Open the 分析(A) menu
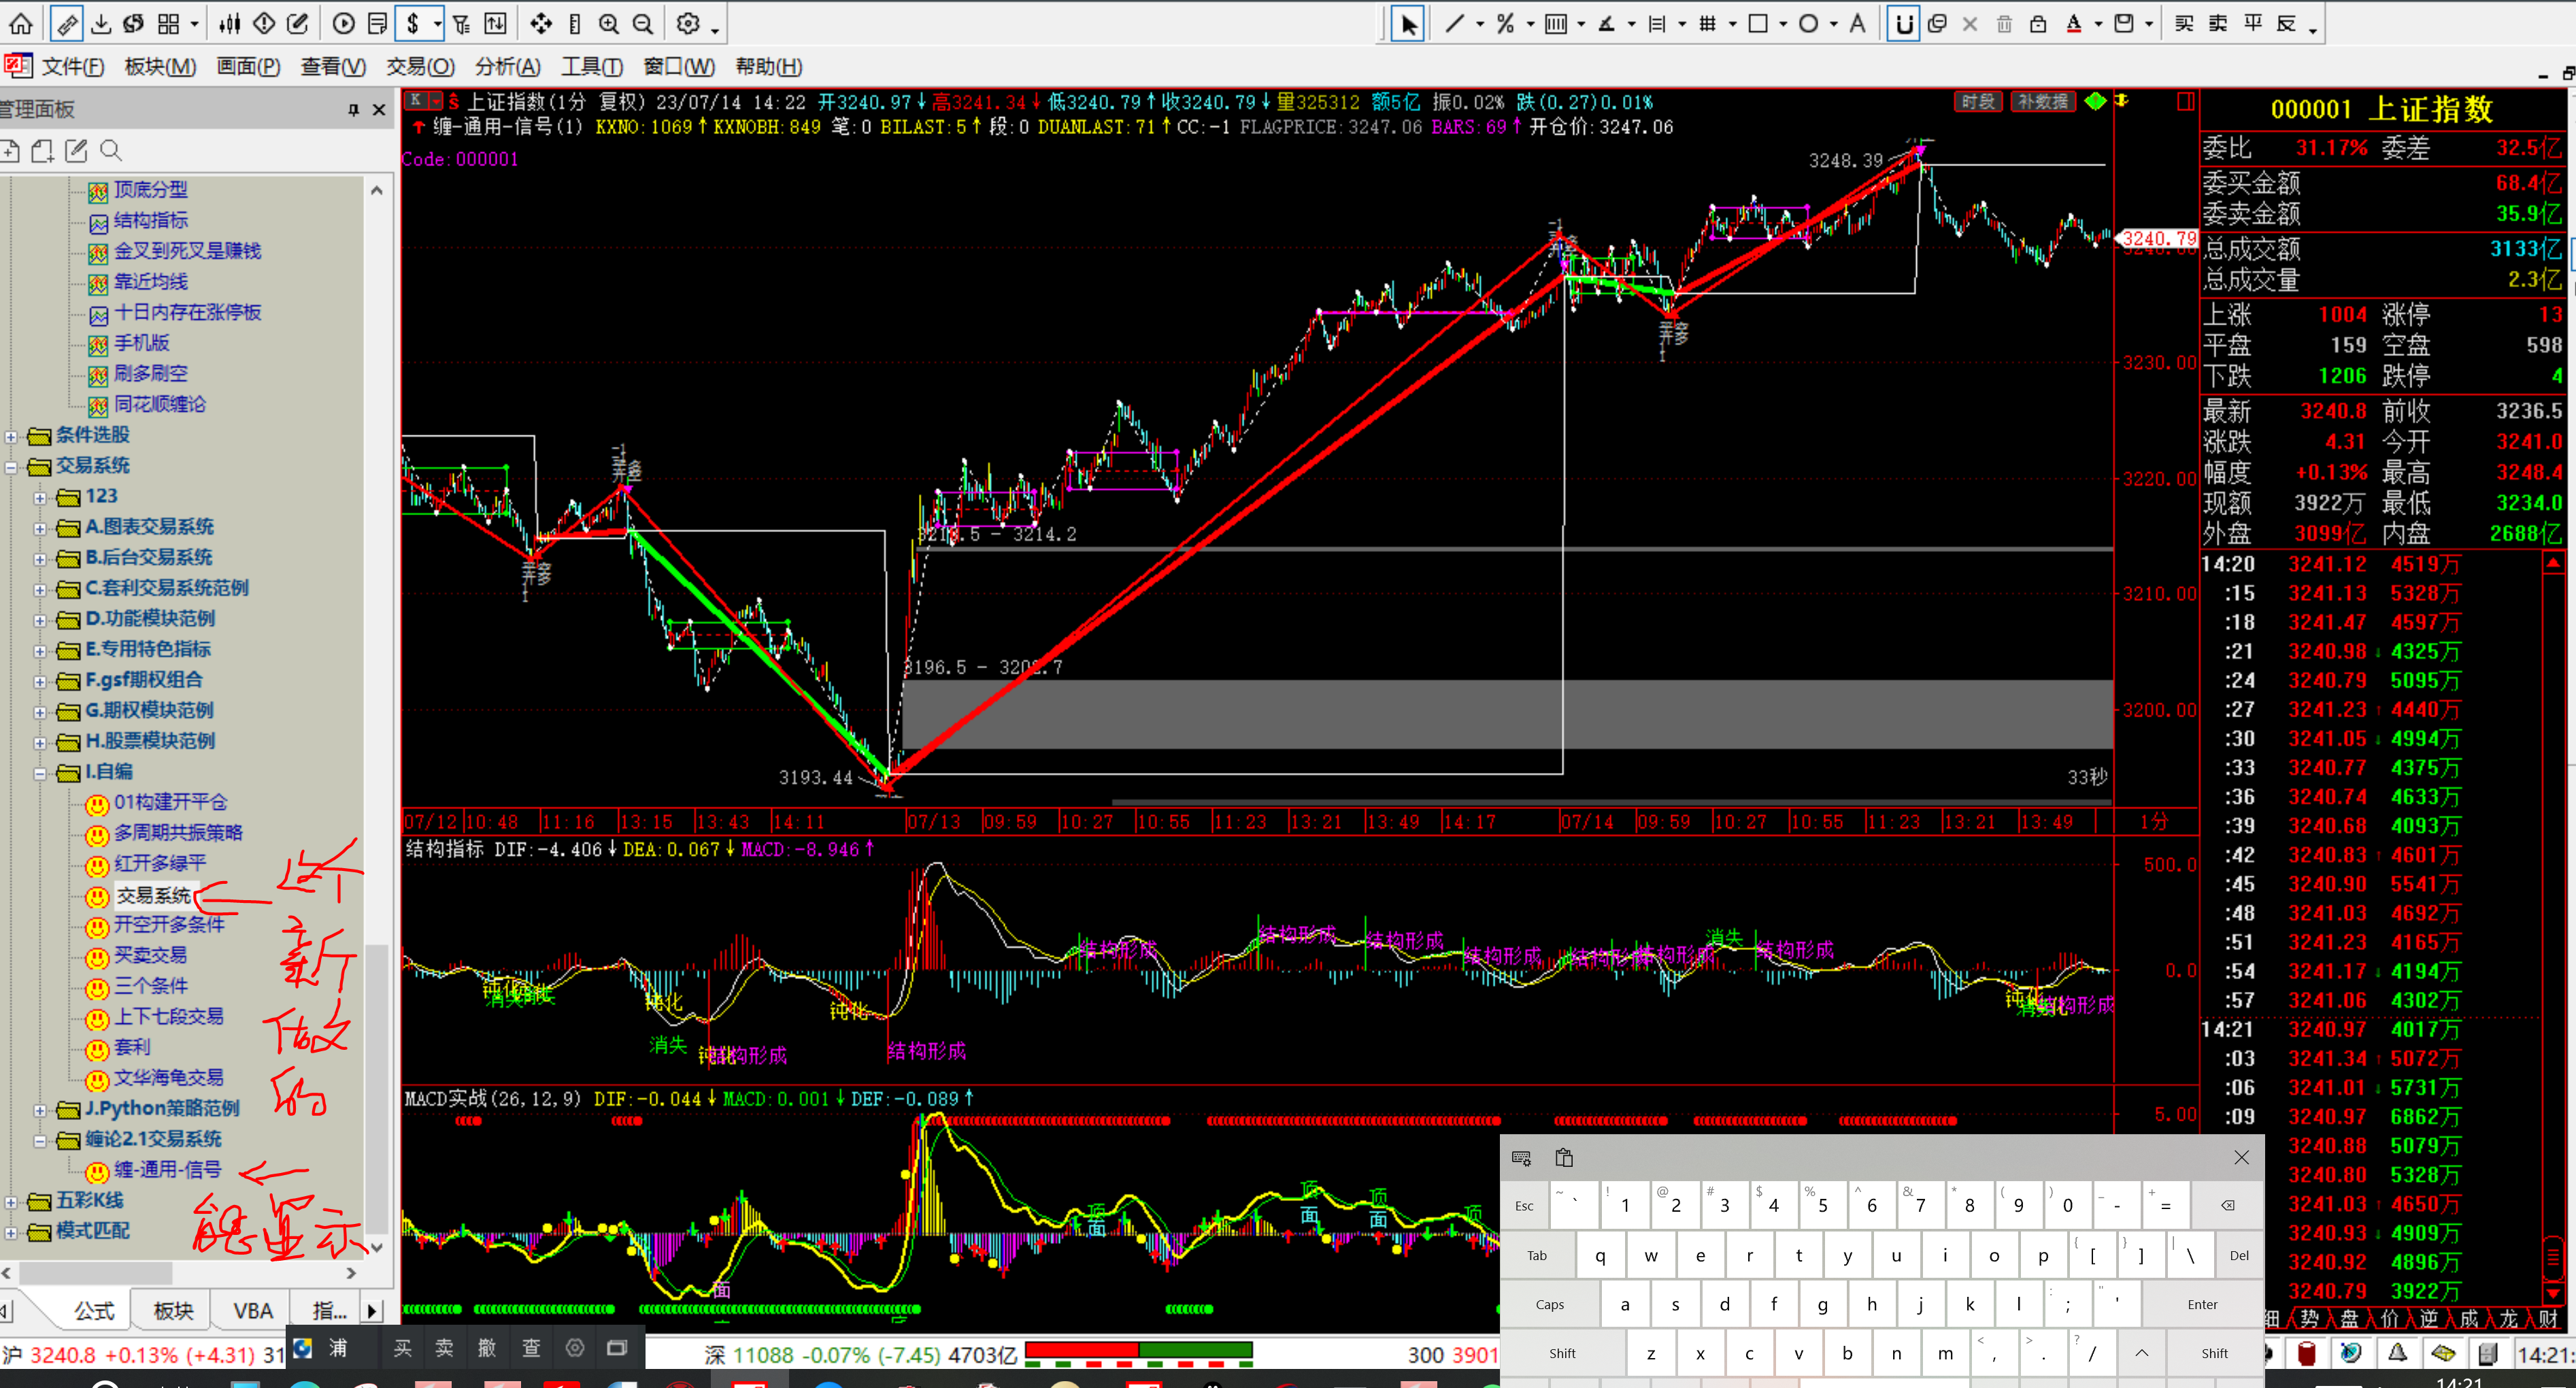The image size is (2576, 1388). pyautogui.click(x=507, y=67)
